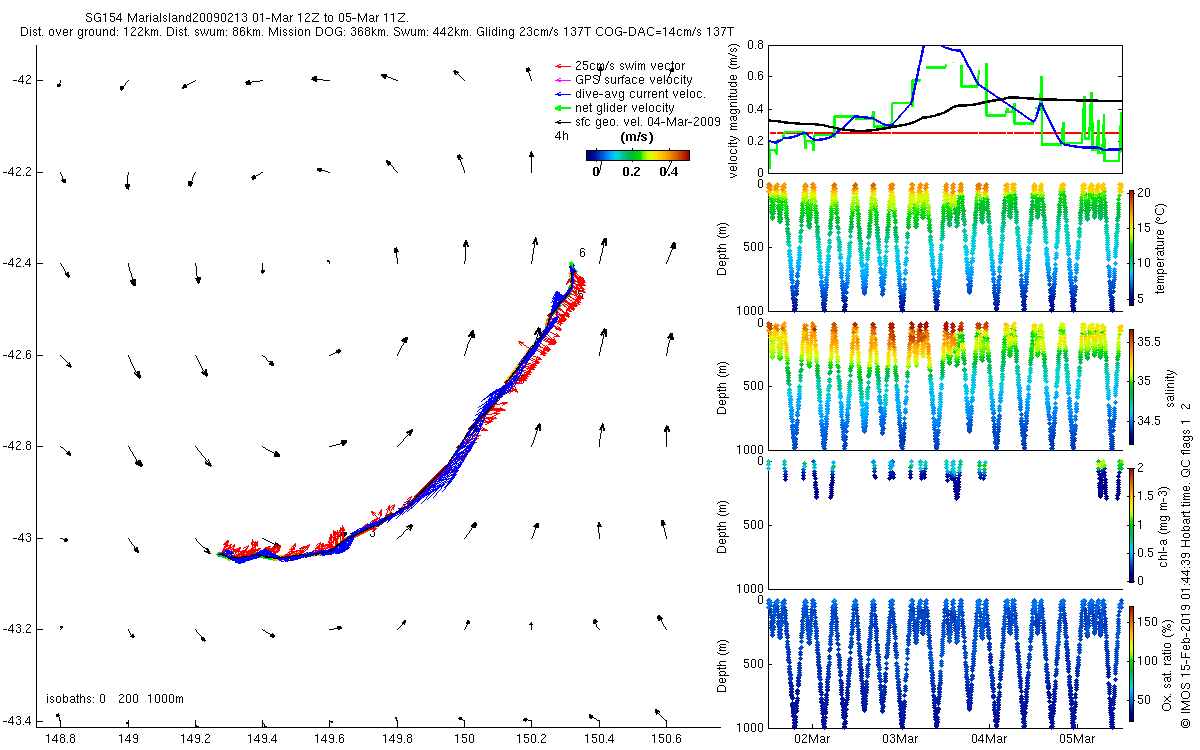Image resolution: width=1200 pixels, height=750 pixels.
Task: Click the waypoint label '3' beside the glider track
Action: 372,533
